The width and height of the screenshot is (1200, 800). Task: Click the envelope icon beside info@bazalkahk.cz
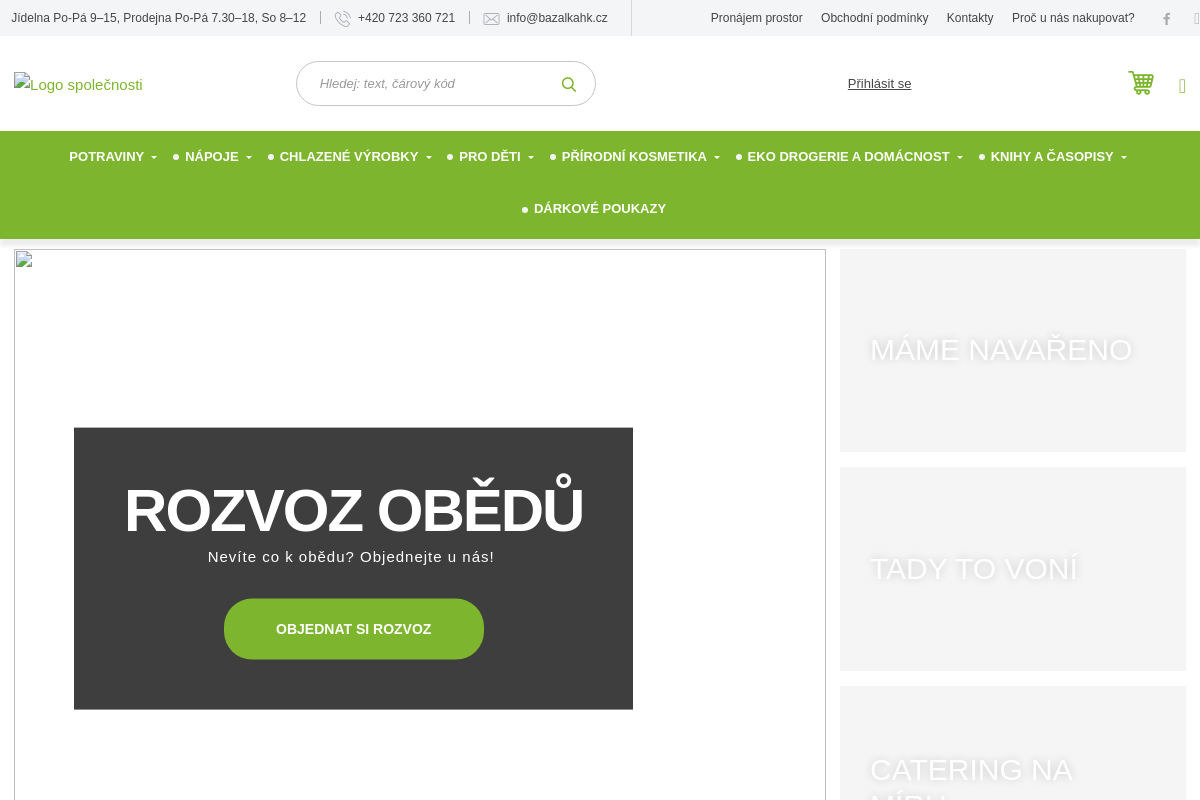pos(491,18)
